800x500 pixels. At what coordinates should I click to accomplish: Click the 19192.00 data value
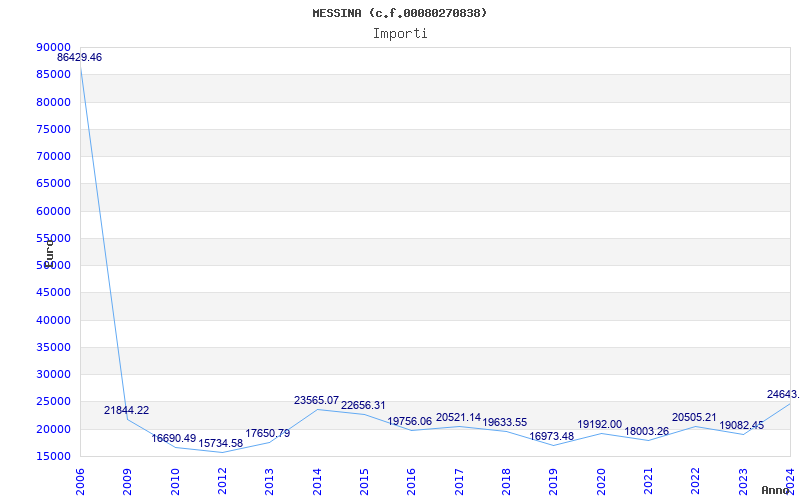coord(599,424)
